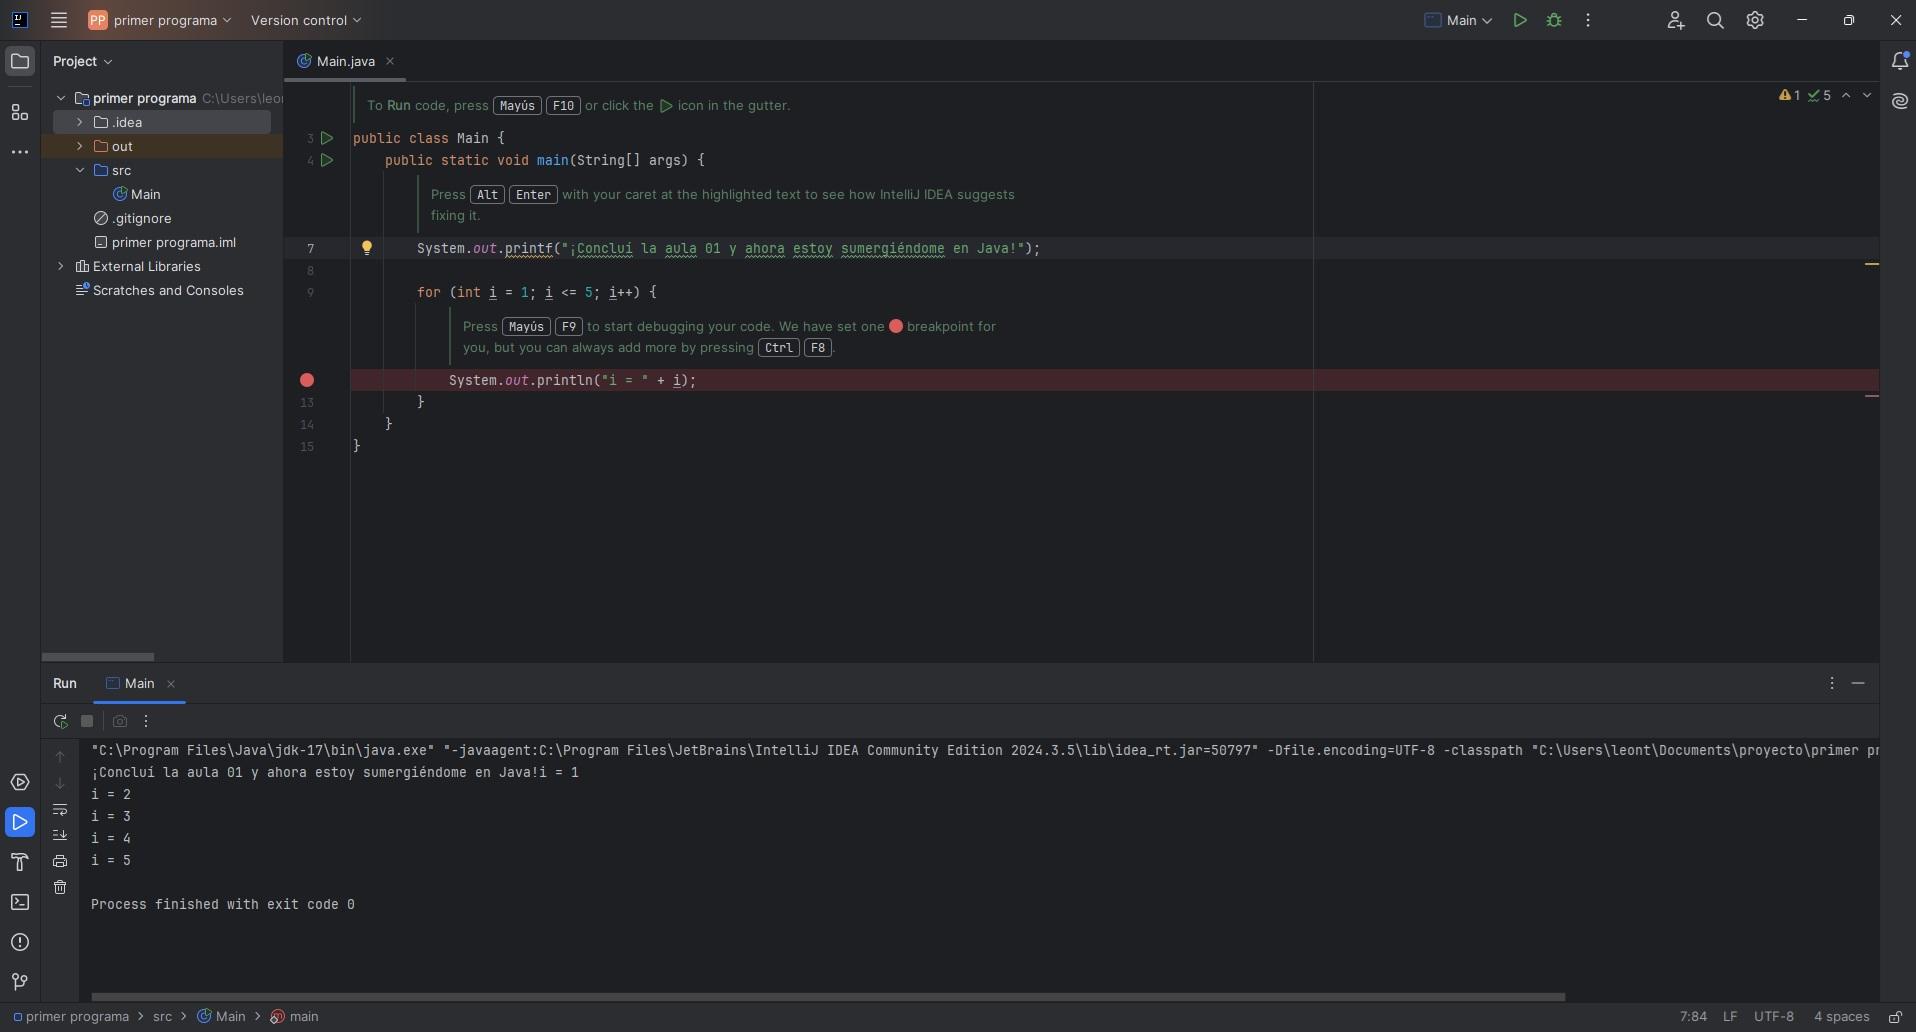The image size is (1916, 1032).
Task: Click the yellow lightbulb quick-fix icon
Action: 367,248
